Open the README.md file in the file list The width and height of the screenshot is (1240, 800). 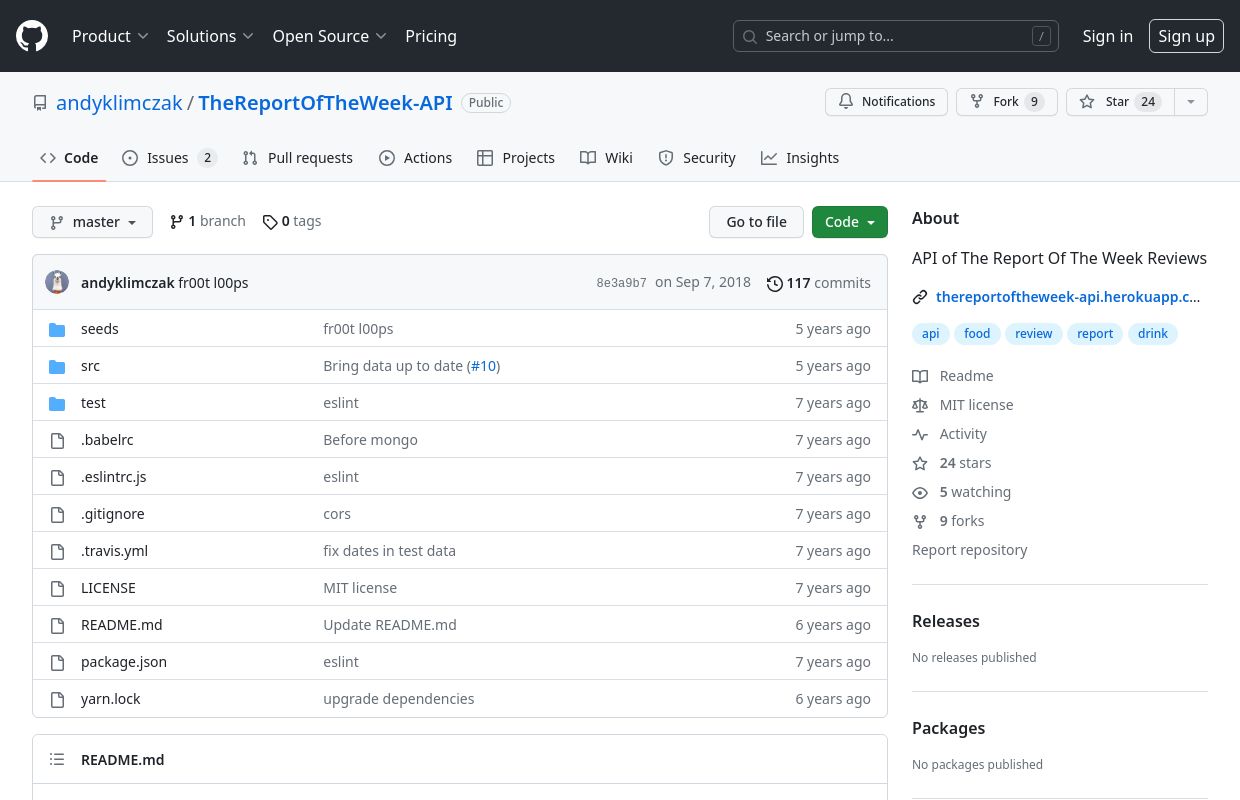click(x=121, y=625)
